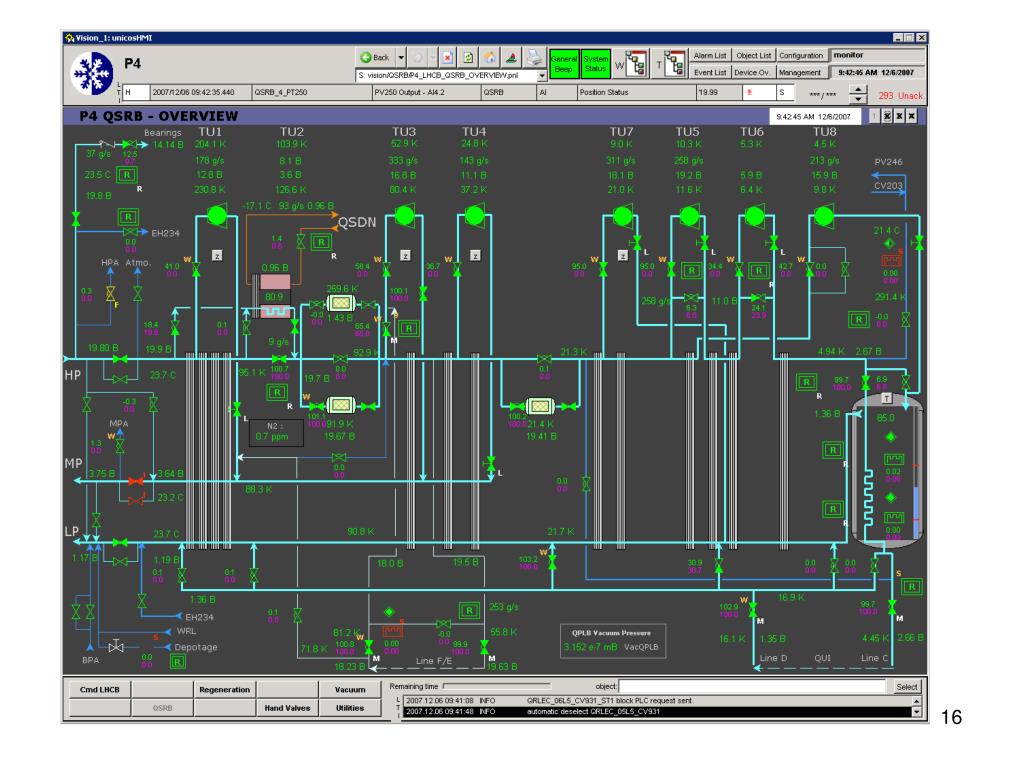Click the Hand Valves button
This screenshot has width=1024, height=768.
pos(287,708)
